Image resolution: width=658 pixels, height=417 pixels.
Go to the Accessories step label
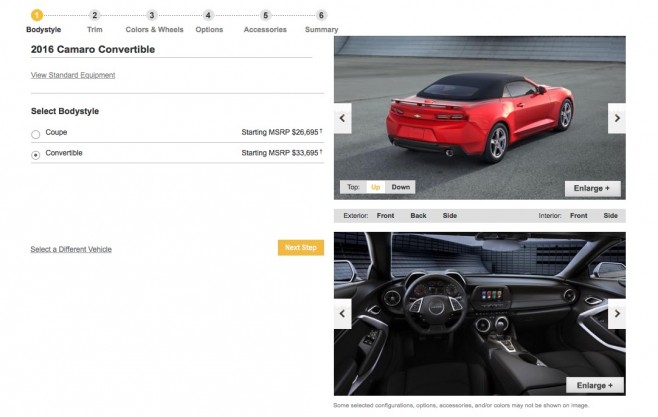265,30
